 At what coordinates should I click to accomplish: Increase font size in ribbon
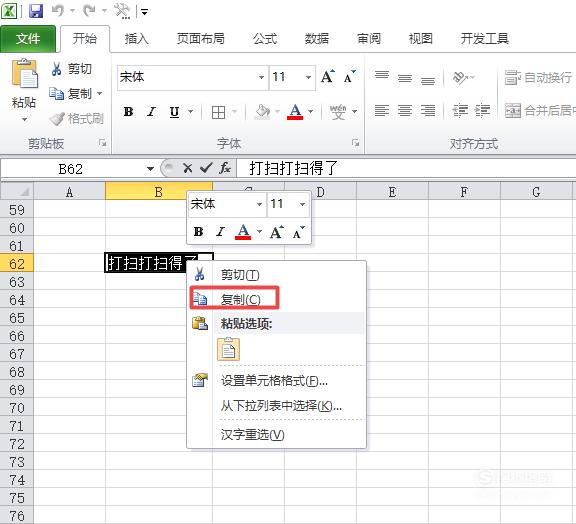click(x=327, y=77)
